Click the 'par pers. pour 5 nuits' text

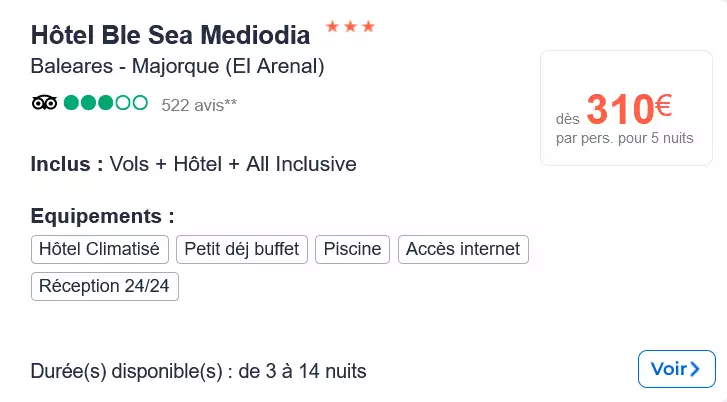(x=624, y=138)
